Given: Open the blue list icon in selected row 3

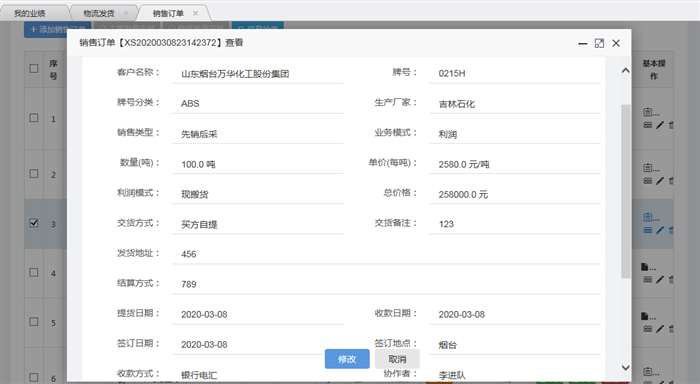Looking at the screenshot, I should click(x=647, y=230).
